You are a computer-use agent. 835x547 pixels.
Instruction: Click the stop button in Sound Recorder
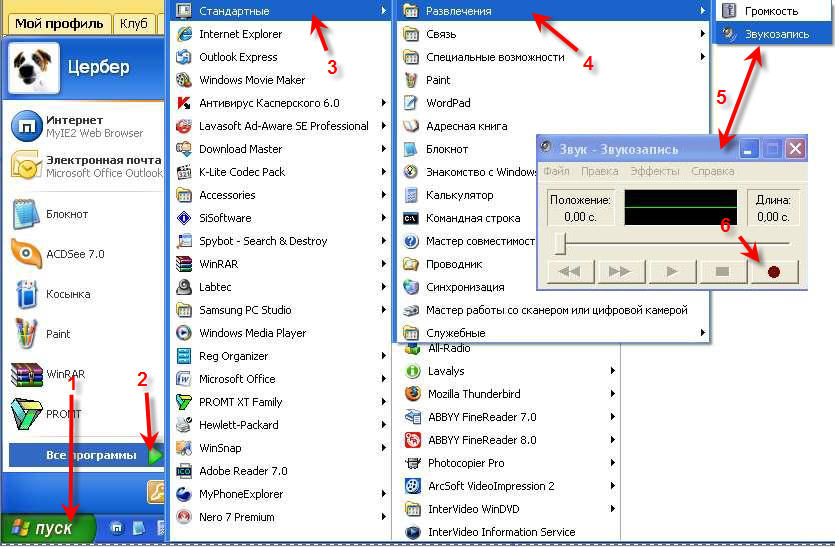click(x=722, y=272)
